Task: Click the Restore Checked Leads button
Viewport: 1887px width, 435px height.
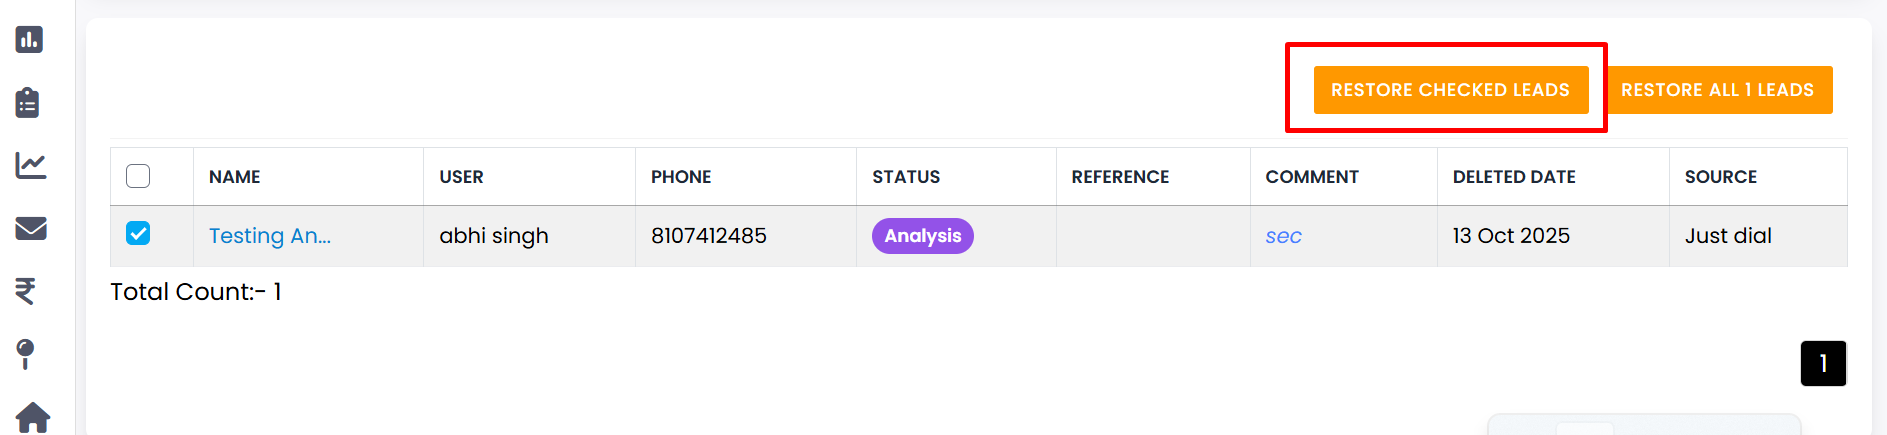Action: 1450,90
